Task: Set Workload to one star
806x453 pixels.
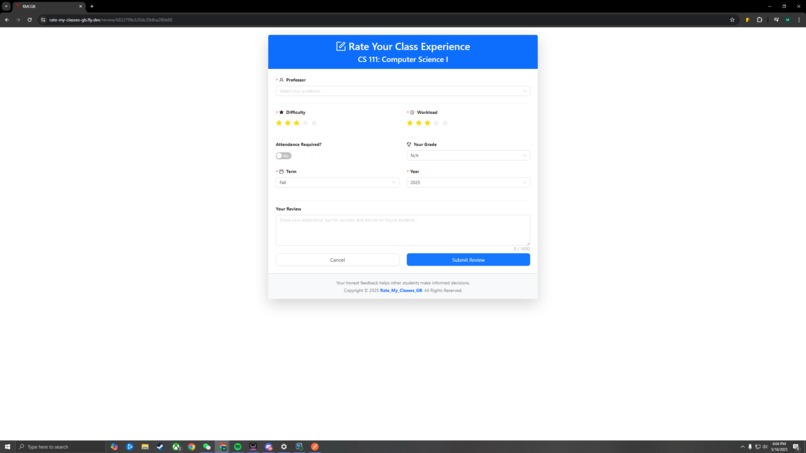Action: click(x=410, y=123)
